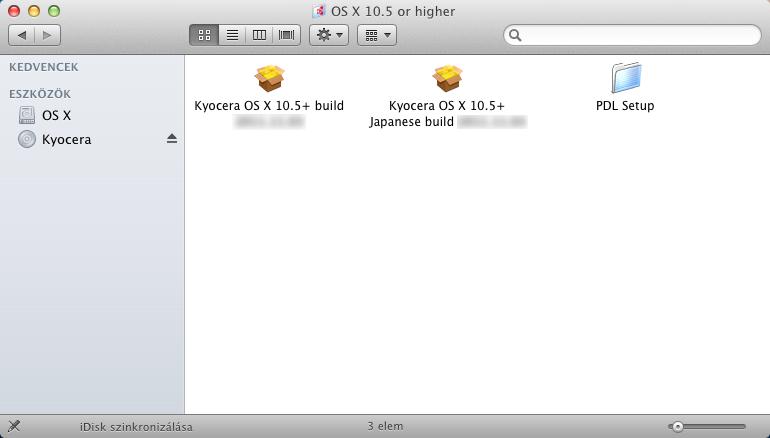Click the ESZKÖZÖK sidebar heading
Image resolution: width=770 pixels, height=438 pixels.
(x=40, y=94)
